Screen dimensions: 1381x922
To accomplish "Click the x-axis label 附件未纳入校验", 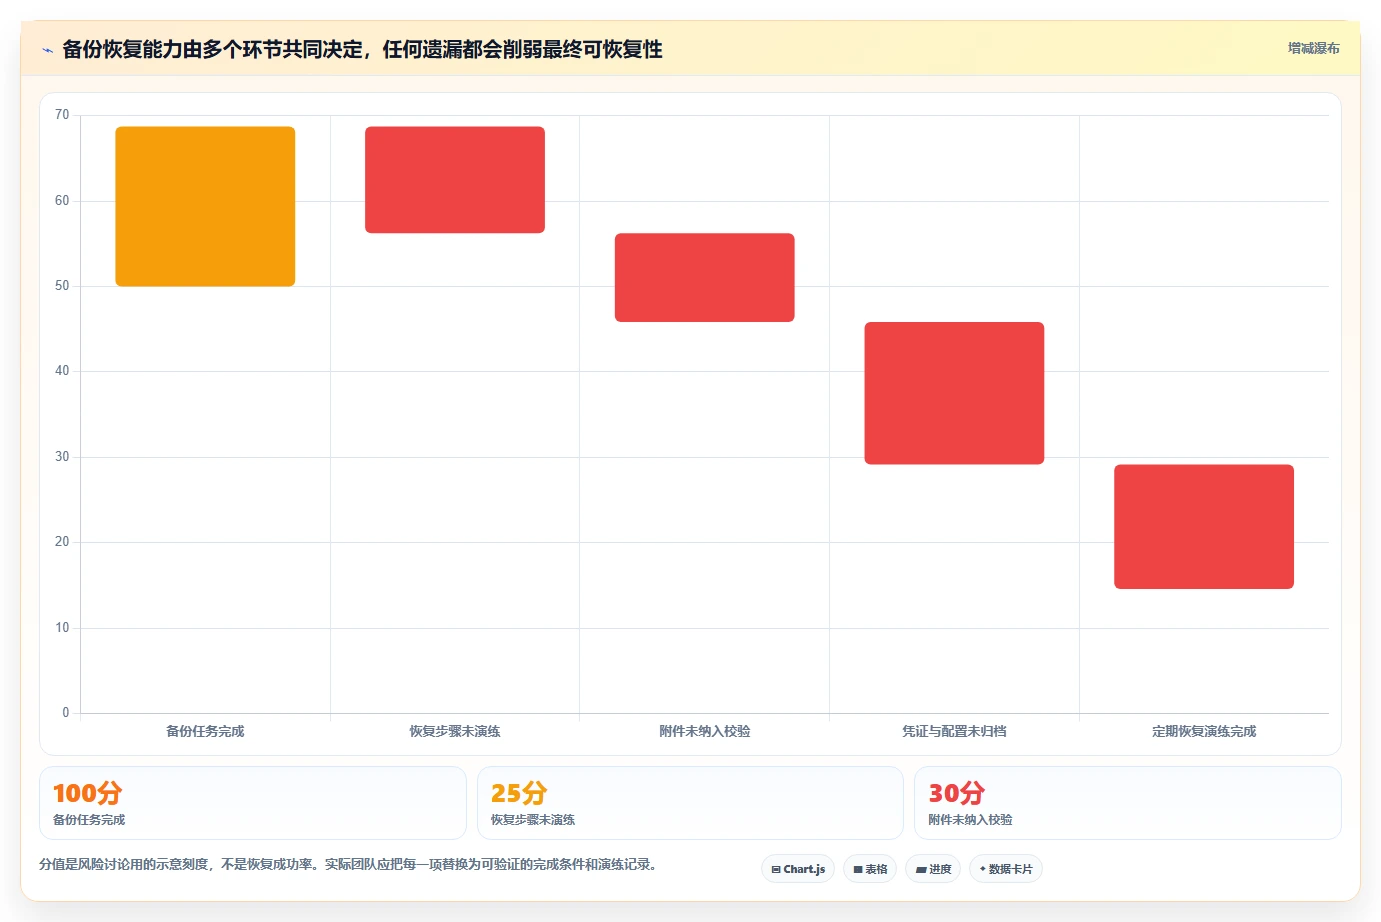I will 705,731.
